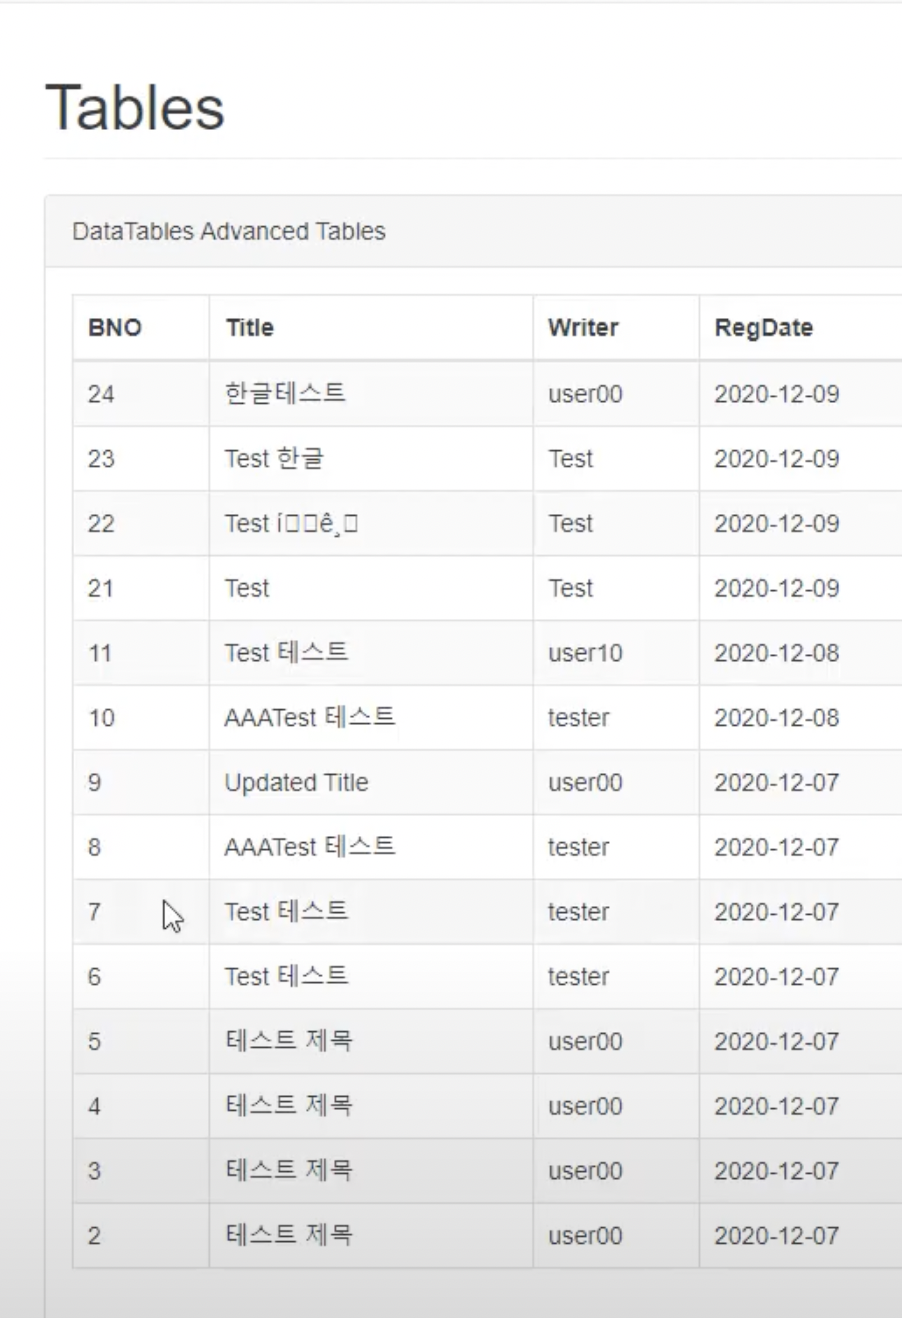Click the 'Tables' page heading
This screenshot has height=1318, width=902.
click(135, 107)
